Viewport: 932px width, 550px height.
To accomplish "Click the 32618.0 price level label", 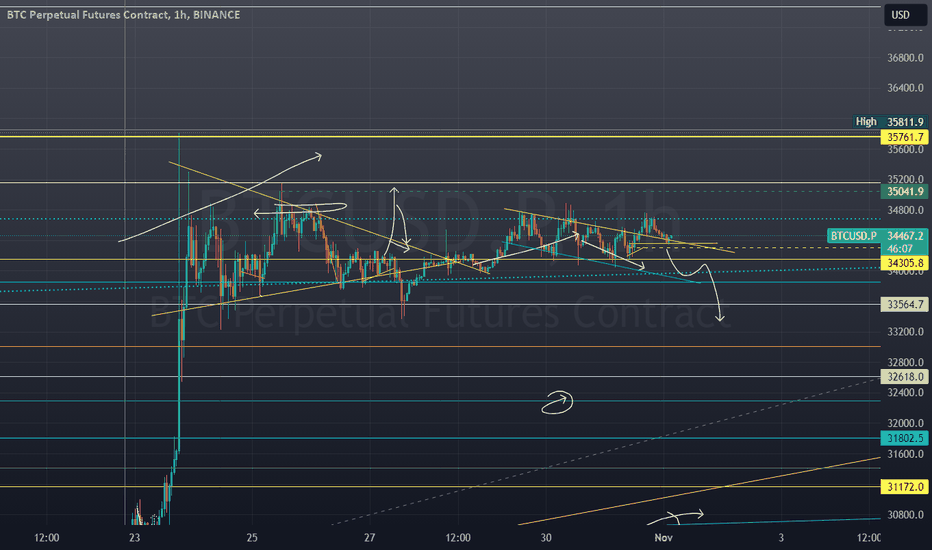I will 904,376.
